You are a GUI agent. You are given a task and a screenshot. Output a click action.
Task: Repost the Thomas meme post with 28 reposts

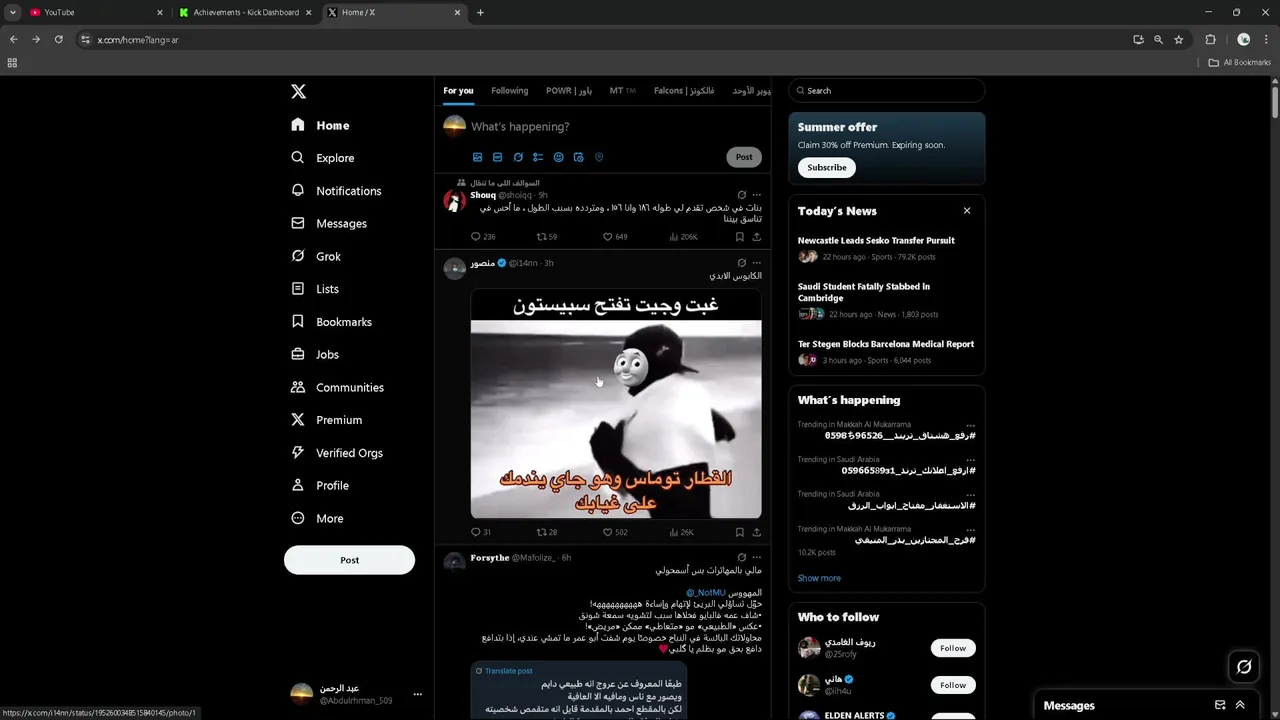click(x=547, y=532)
